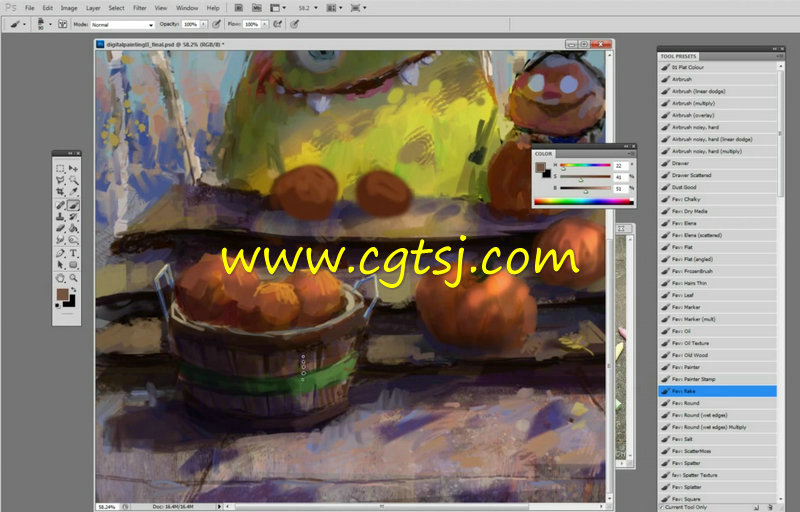800x512 pixels.
Task: Select the Shape tool
Action: [73, 265]
